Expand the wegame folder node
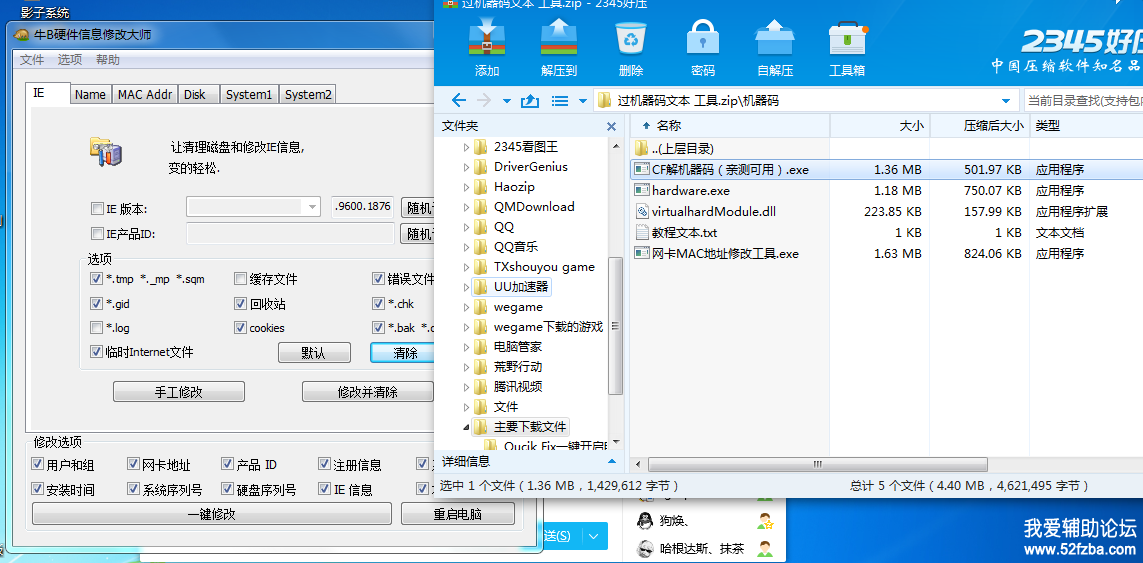Image resolution: width=1143 pixels, height=563 pixels. tap(467, 307)
